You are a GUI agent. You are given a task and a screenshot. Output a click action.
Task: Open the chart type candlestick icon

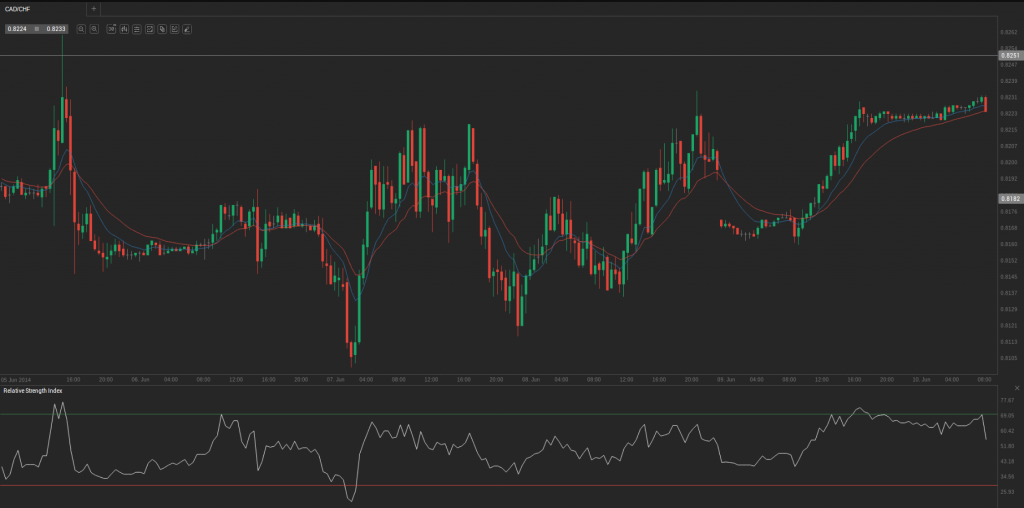tap(124, 29)
